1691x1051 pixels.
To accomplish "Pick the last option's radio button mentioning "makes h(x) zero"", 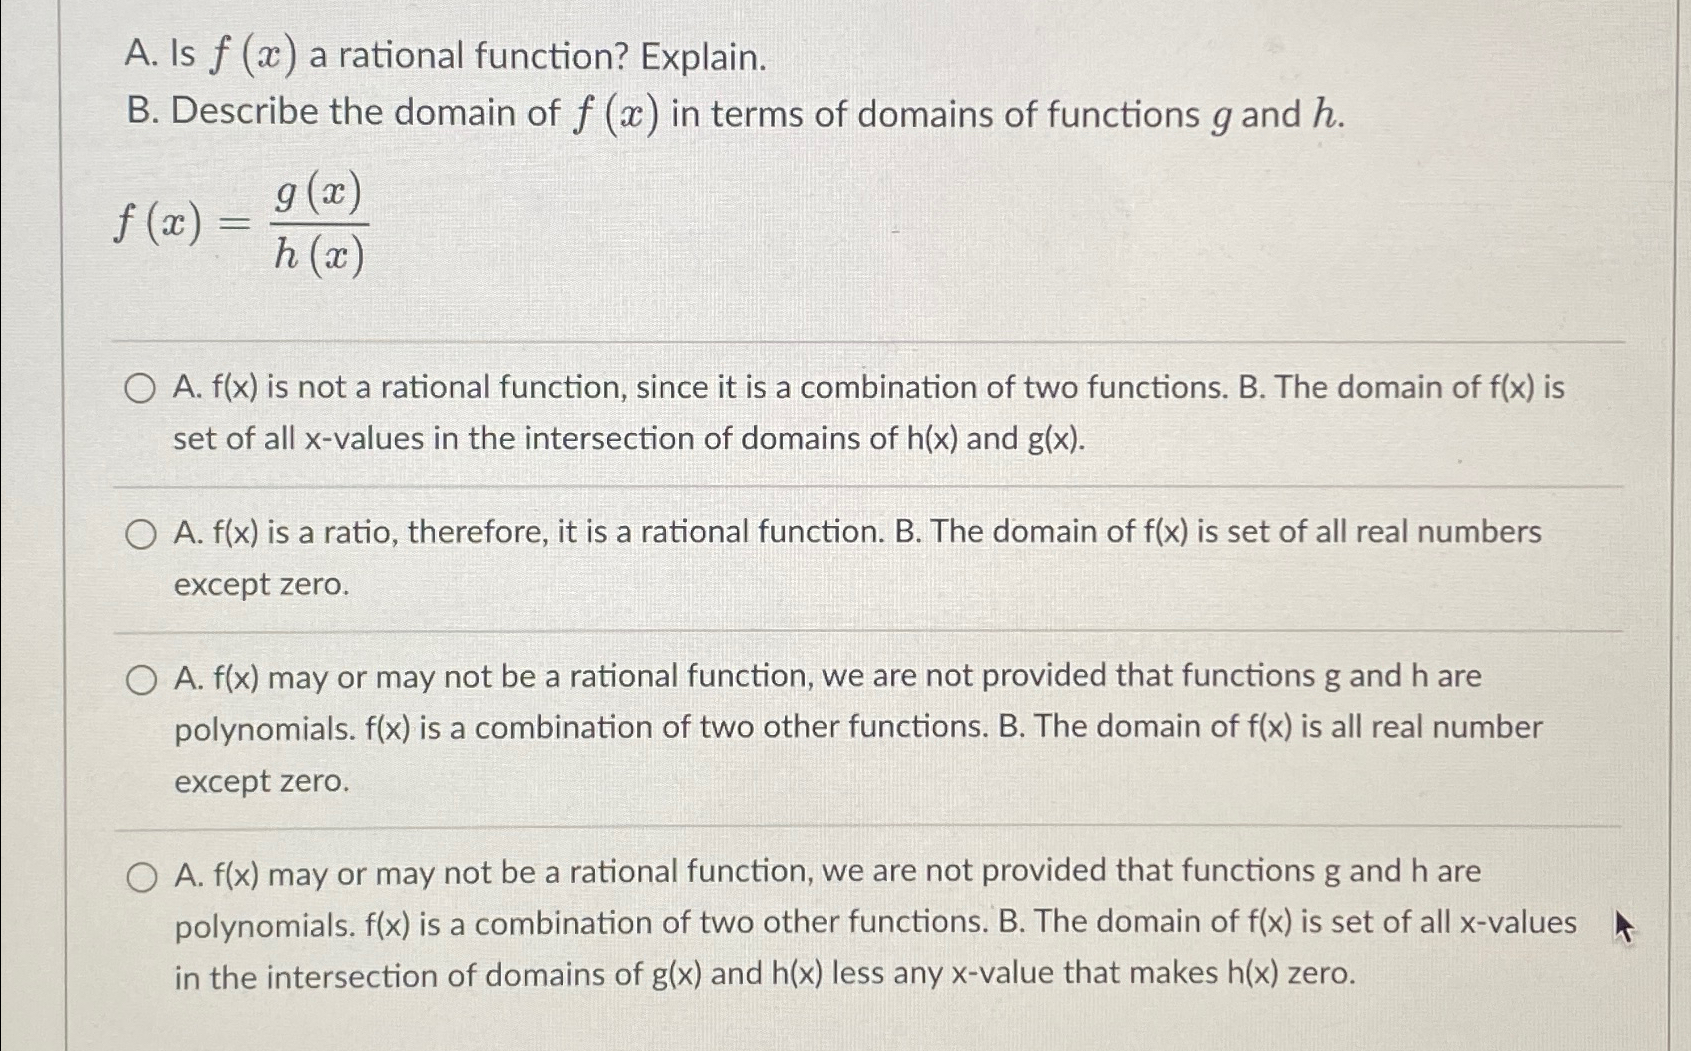I will coord(141,878).
